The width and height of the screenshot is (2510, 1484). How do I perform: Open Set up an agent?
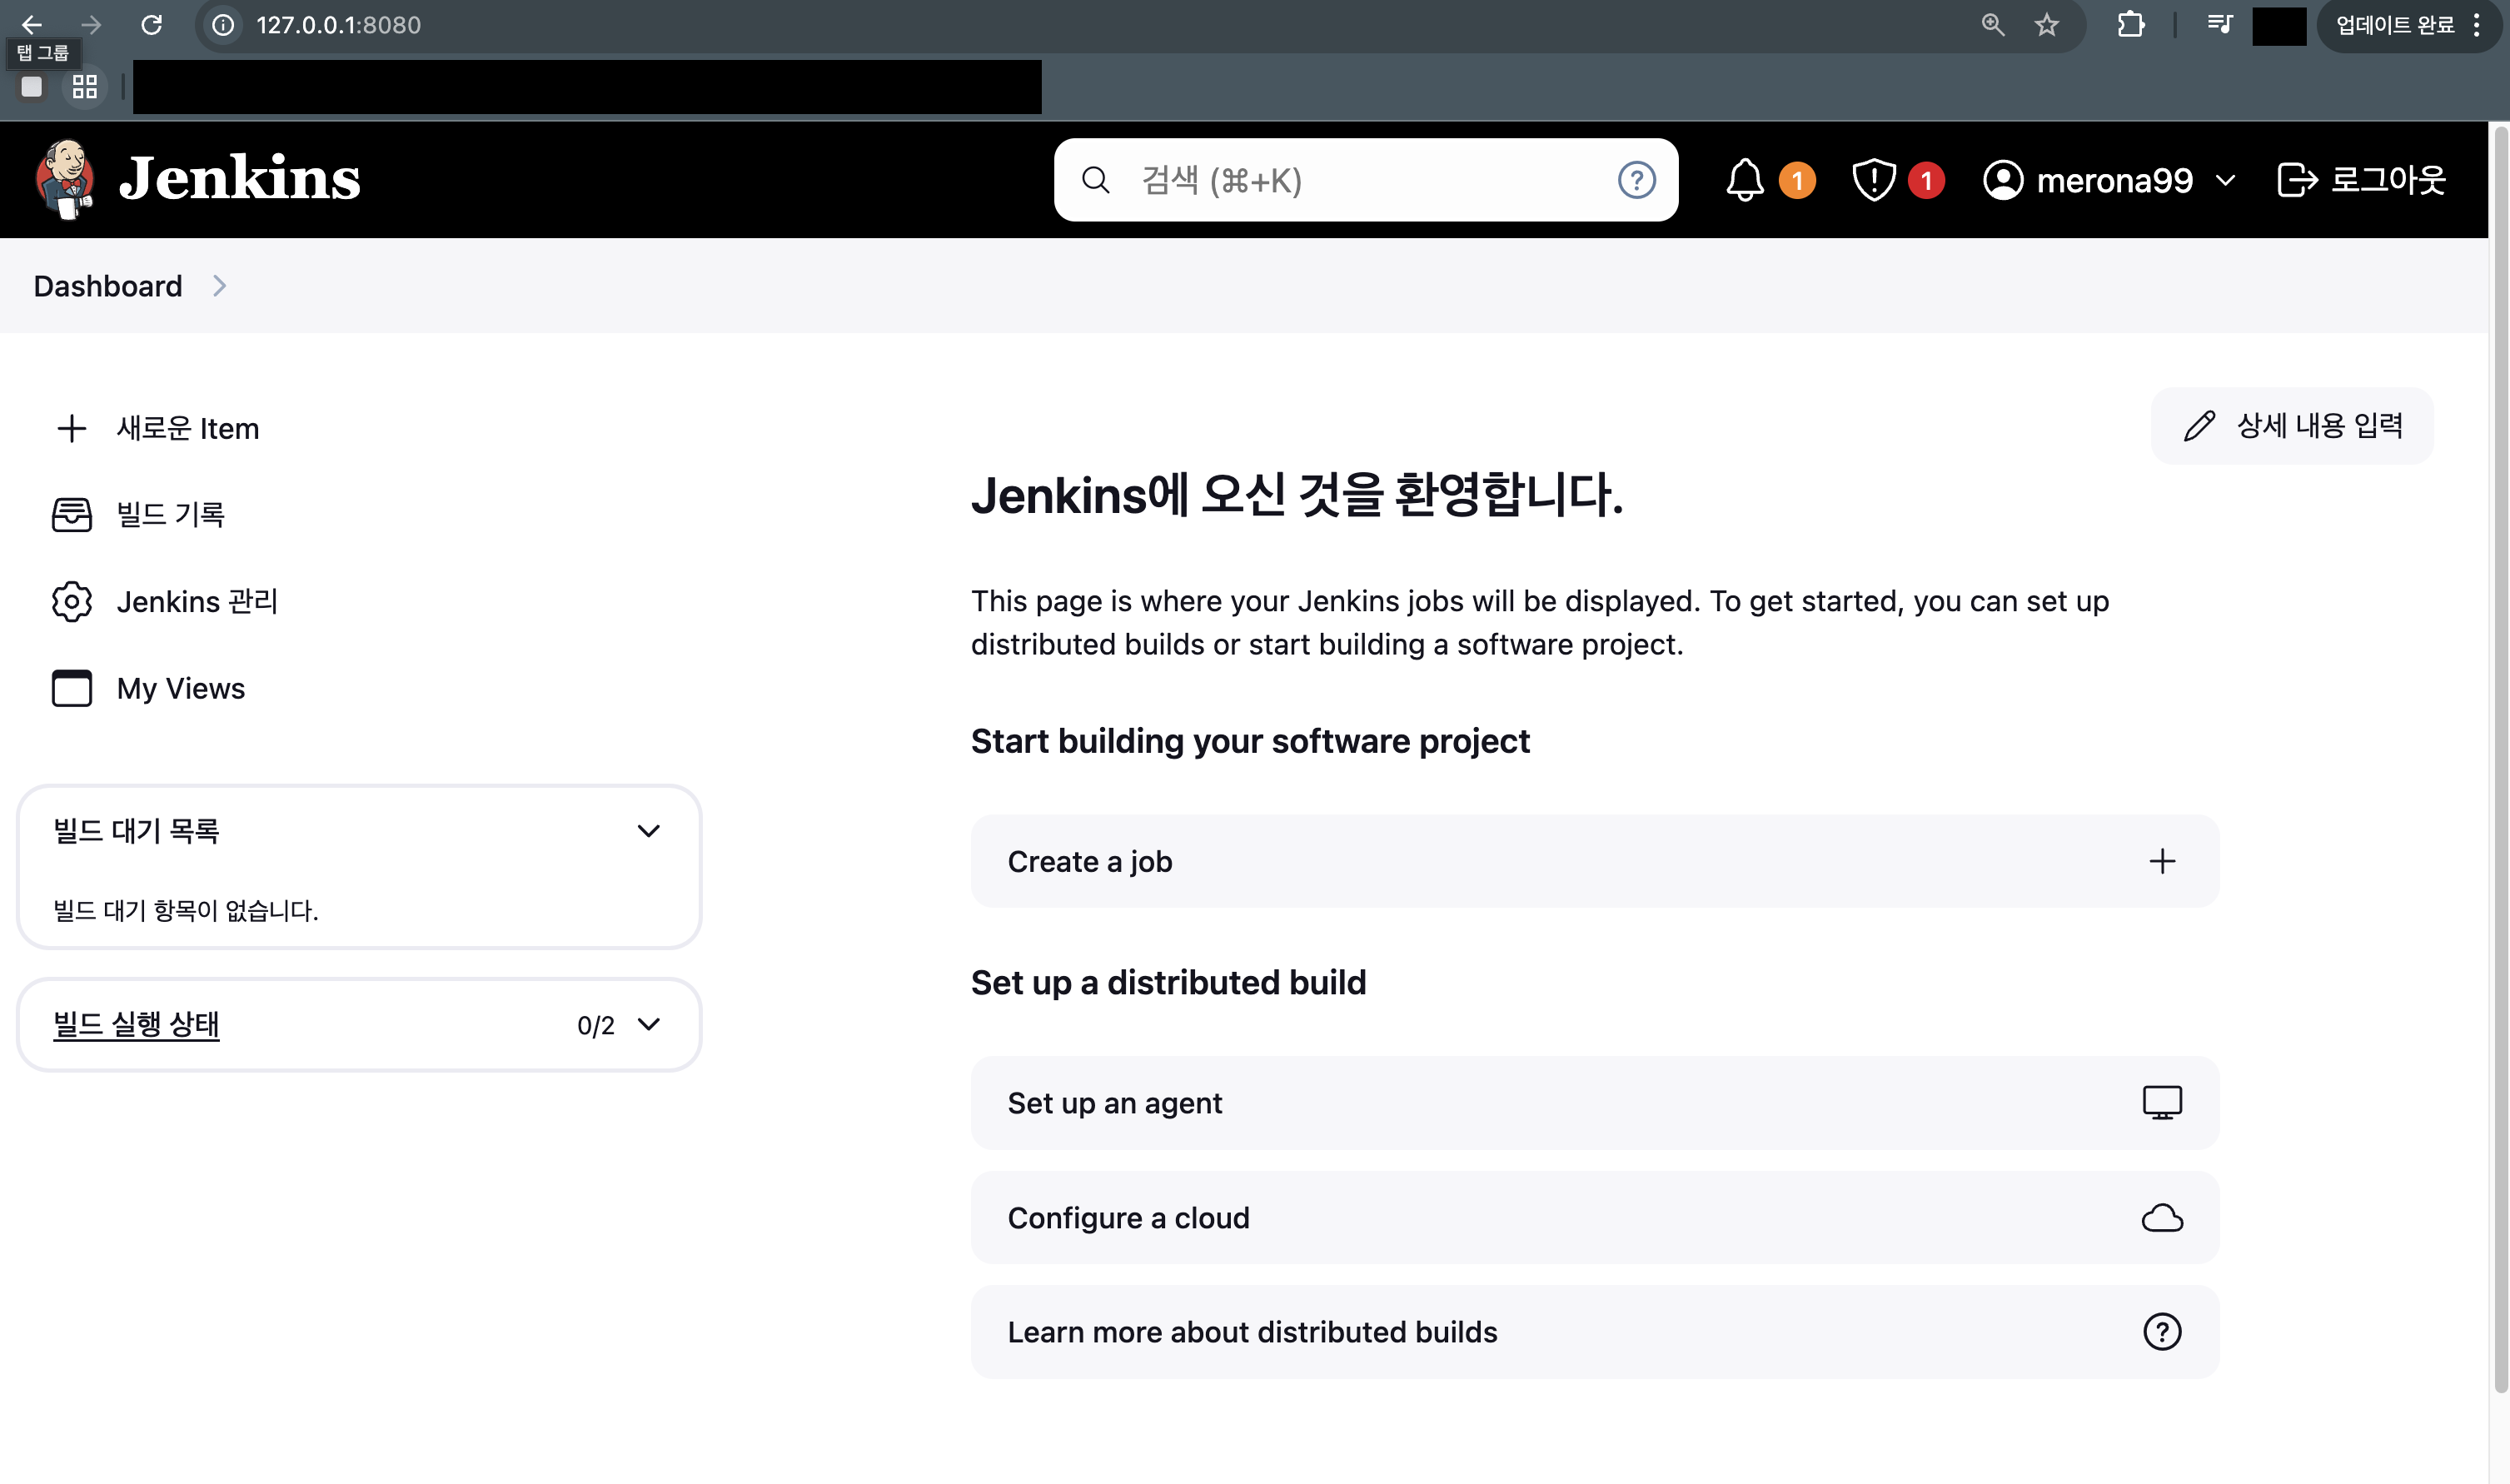tap(1594, 1102)
